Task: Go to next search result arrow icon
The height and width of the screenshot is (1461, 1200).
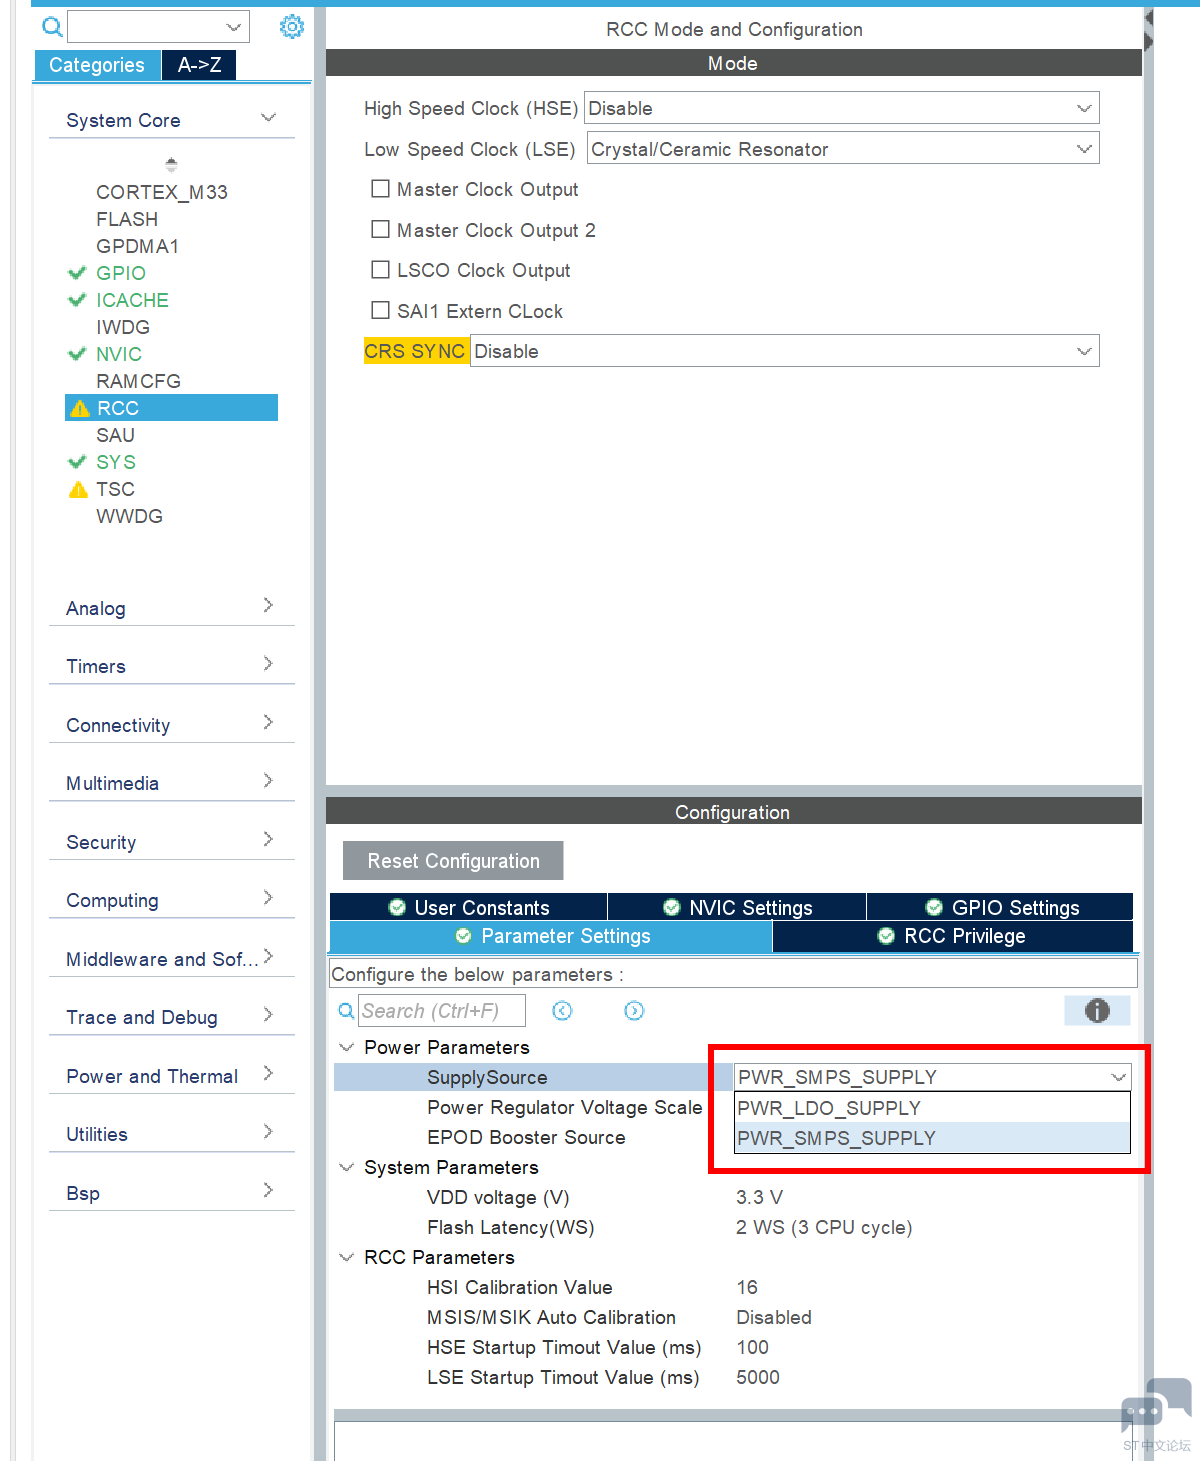Action: [634, 1011]
